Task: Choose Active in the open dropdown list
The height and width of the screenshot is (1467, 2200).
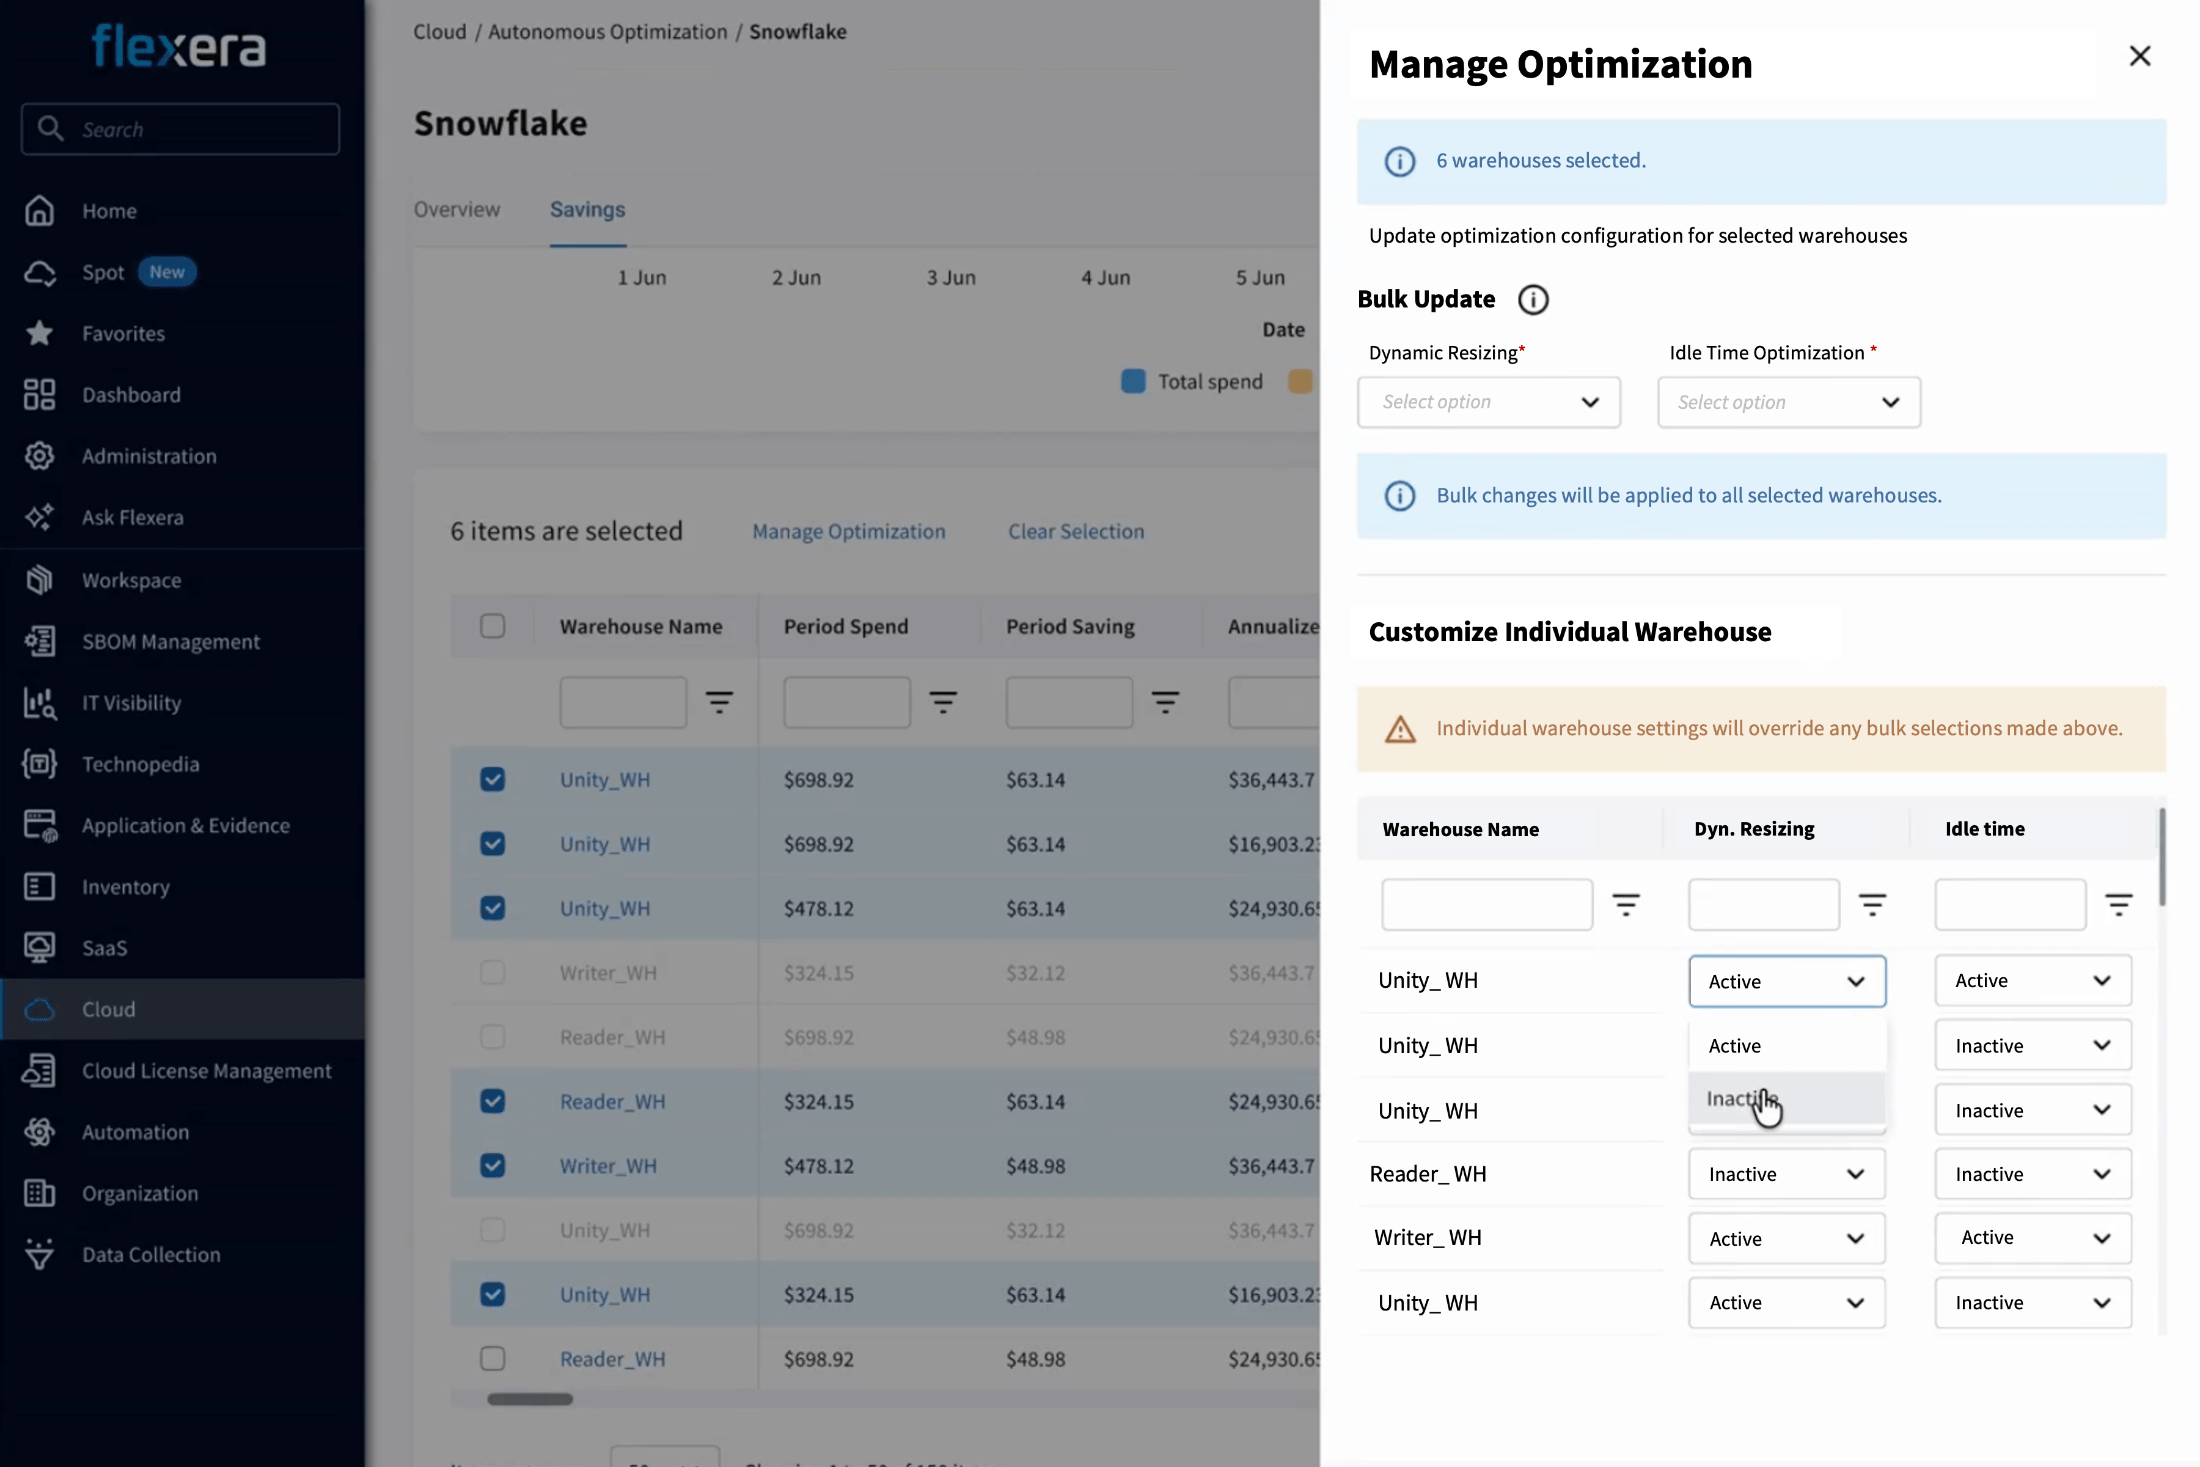Action: pos(1787,1046)
